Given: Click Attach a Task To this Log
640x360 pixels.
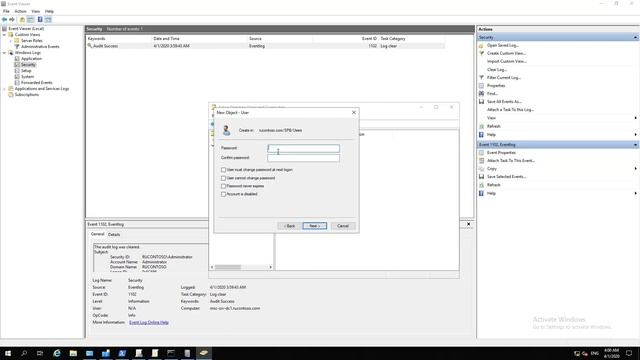Looking at the screenshot, I should (x=510, y=110).
